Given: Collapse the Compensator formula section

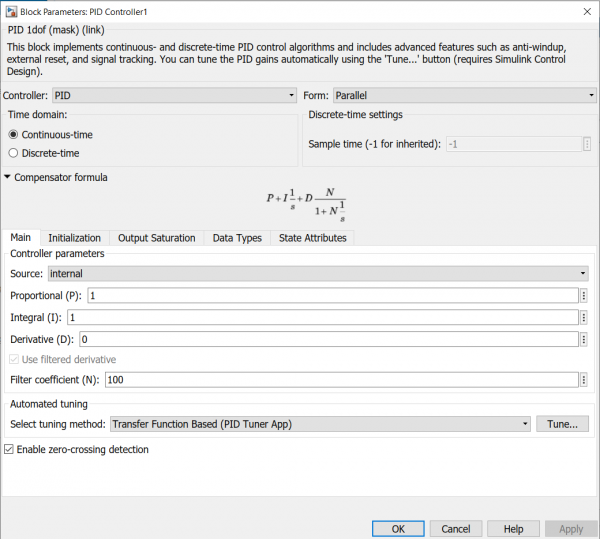Looking at the screenshot, I should click(8, 178).
